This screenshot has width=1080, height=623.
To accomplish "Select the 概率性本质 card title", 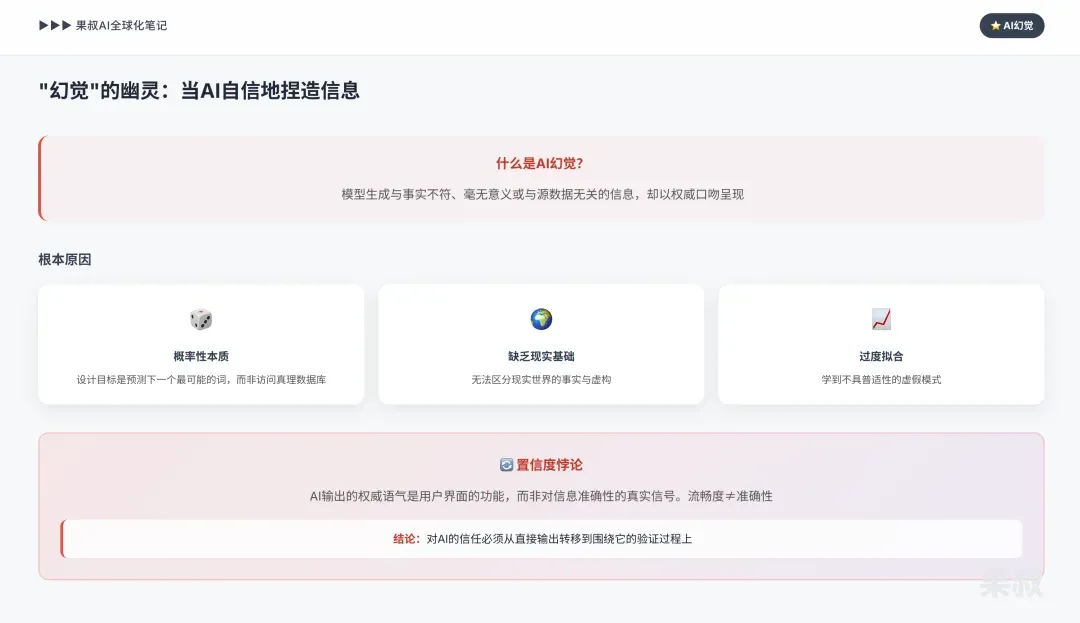I will coord(201,356).
